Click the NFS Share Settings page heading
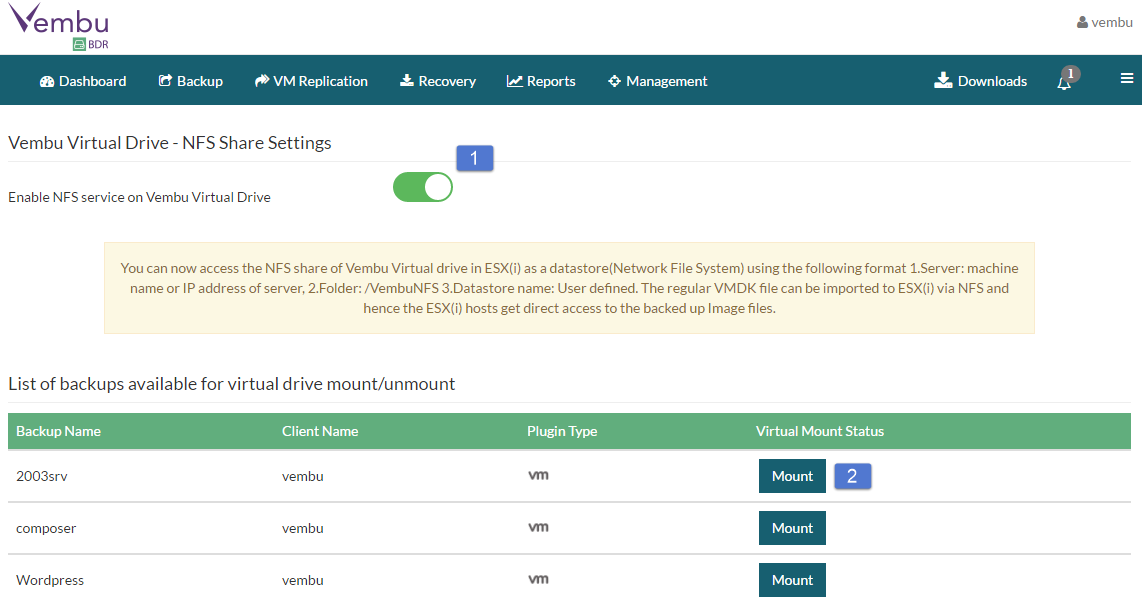The height and width of the screenshot is (609, 1142). (x=170, y=143)
